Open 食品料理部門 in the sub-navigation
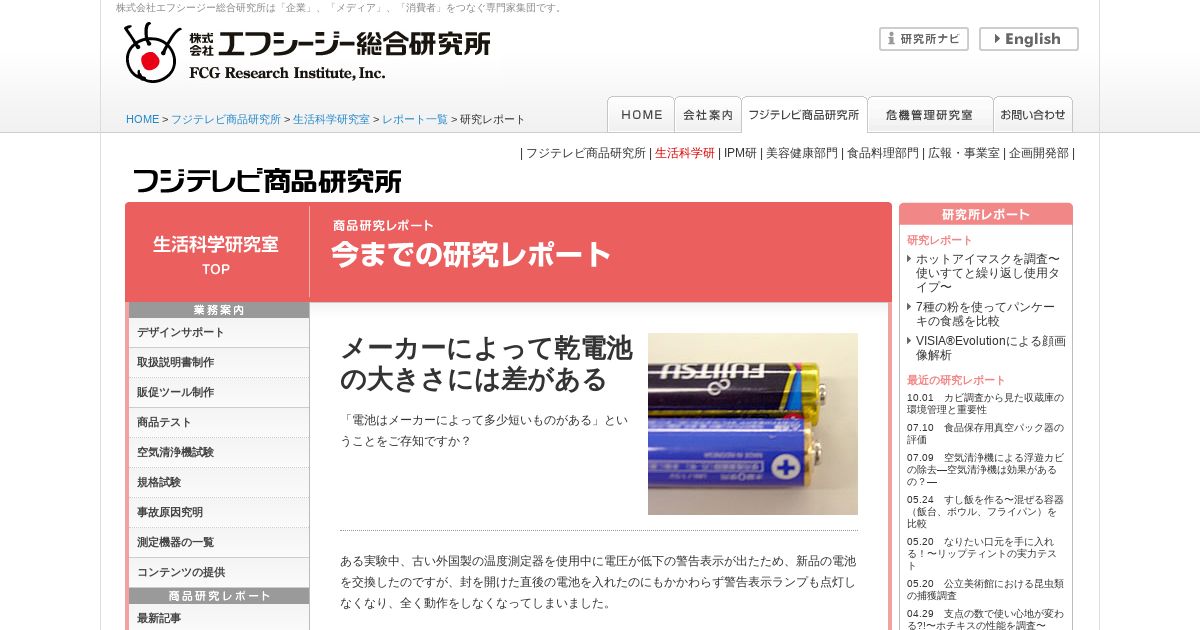This screenshot has height=630, width=1200. click(883, 153)
